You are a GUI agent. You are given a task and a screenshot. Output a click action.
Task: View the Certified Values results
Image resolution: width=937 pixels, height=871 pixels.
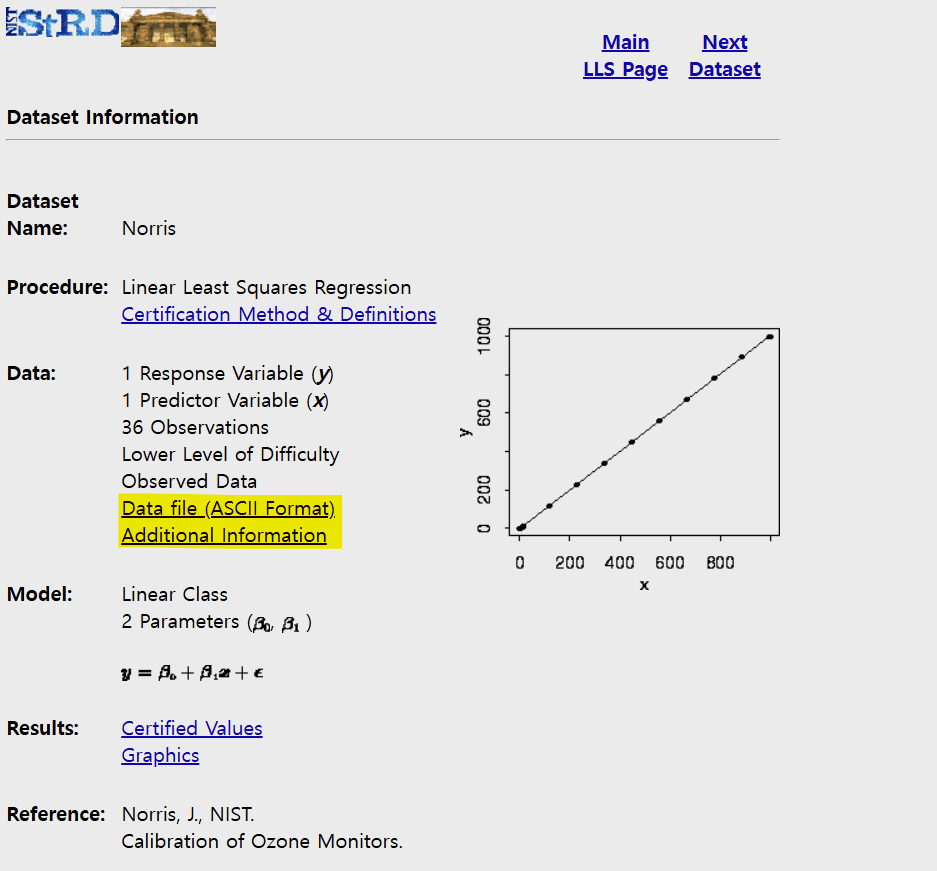click(x=192, y=728)
